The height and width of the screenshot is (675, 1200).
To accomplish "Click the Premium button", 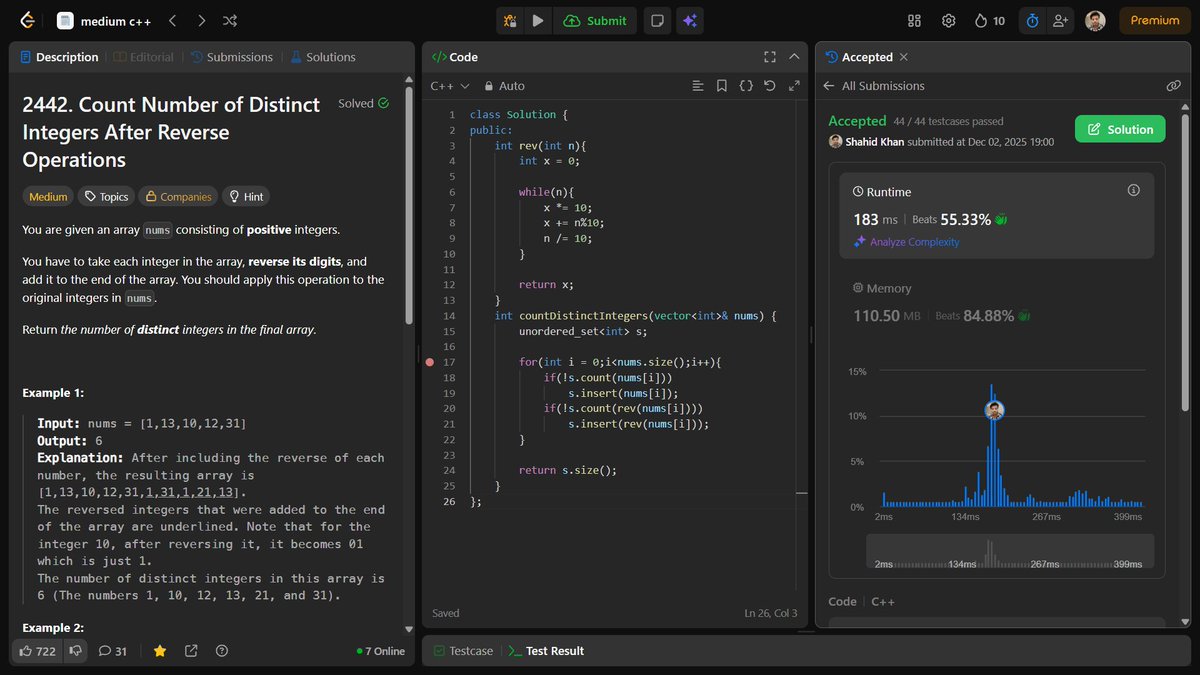I will 1155,20.
